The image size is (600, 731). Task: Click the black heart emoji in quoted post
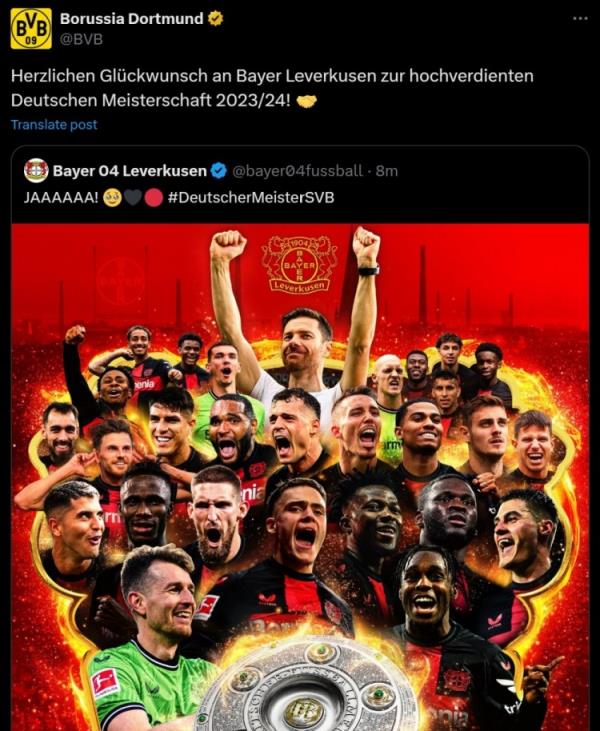(133, 198)
